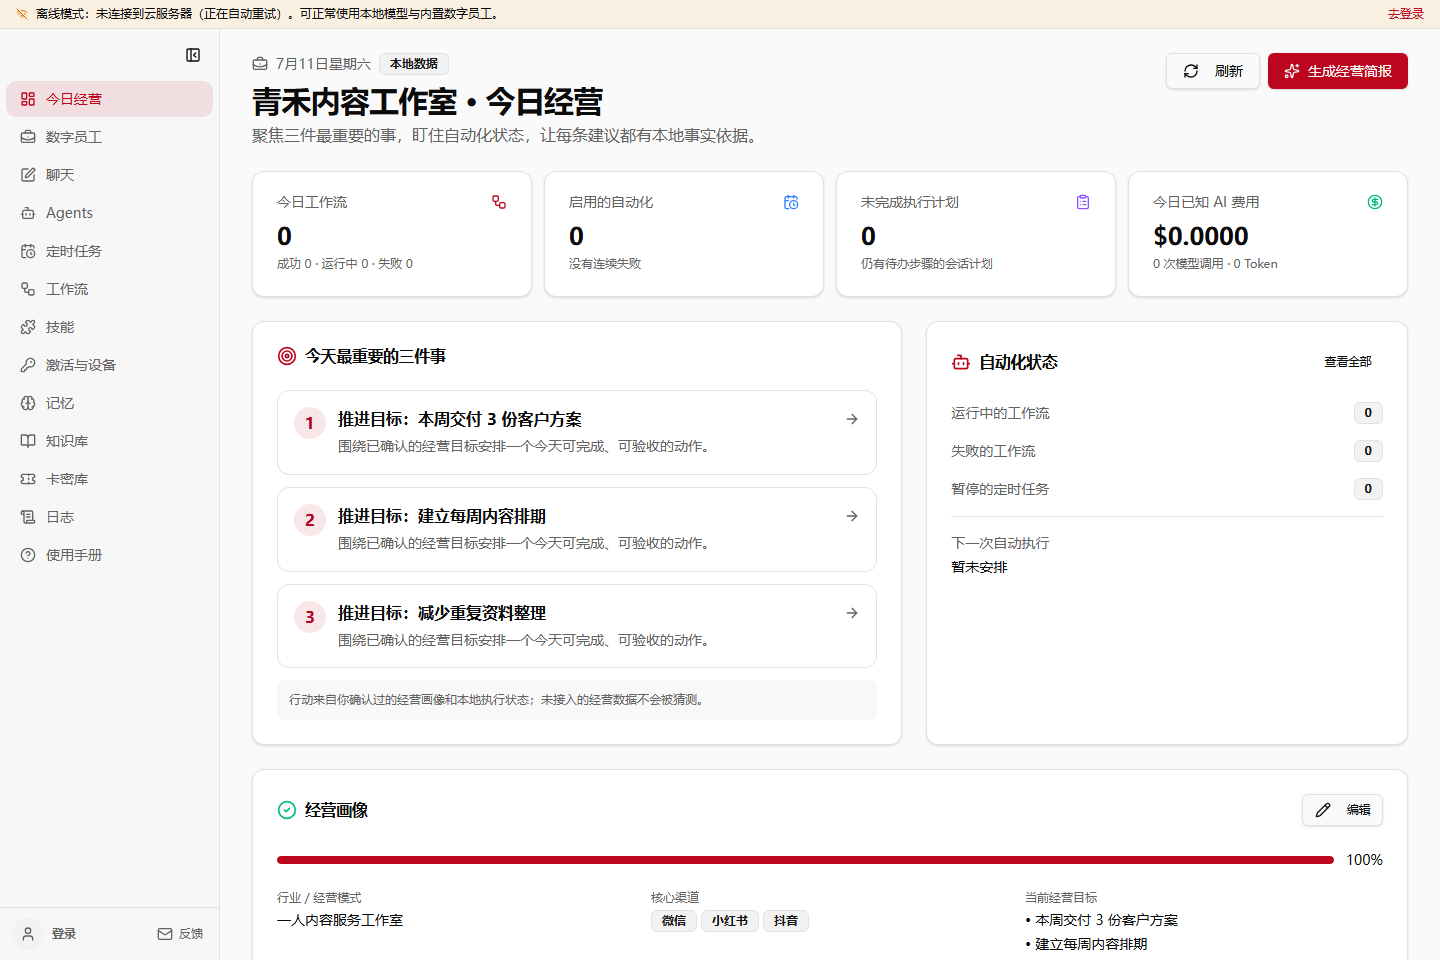The height and width of the screenshot is (960, 1440).
Task: Click 生成经营简报 button
Action: coord(1338,71)
